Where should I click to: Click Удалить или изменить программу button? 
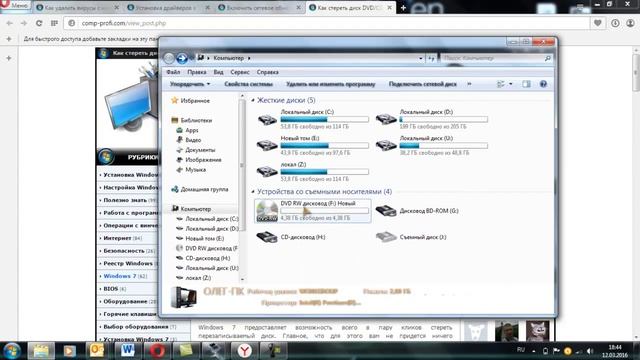click(x=330, y=84)
